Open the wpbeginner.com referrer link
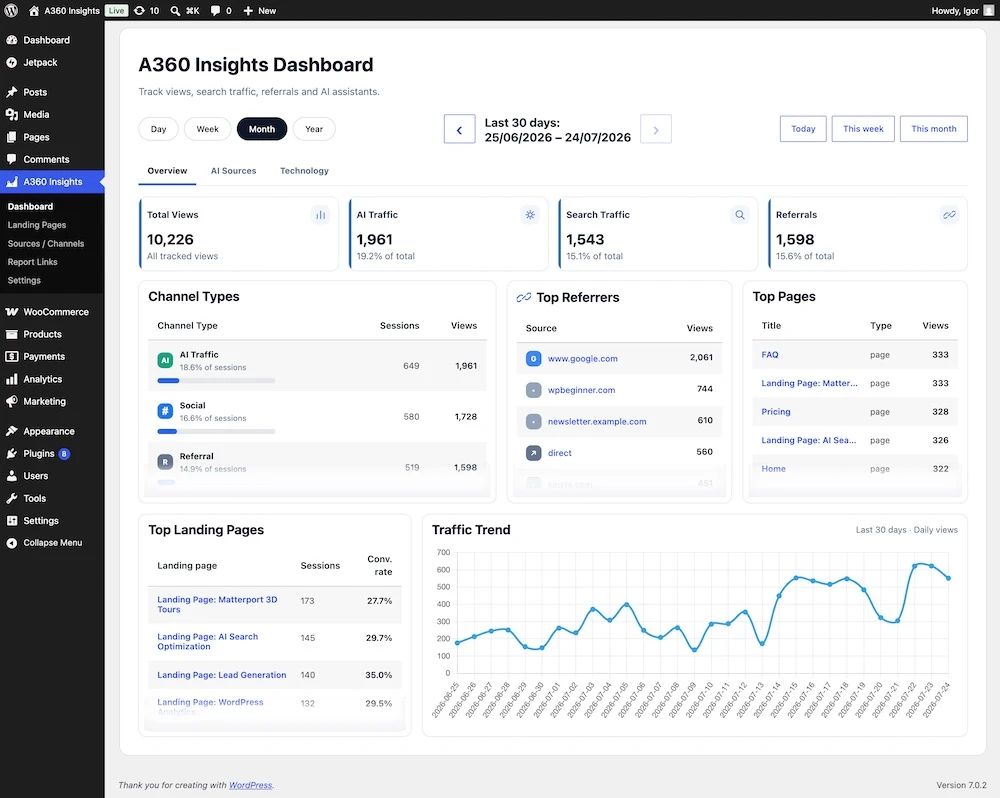 (582, 390)
